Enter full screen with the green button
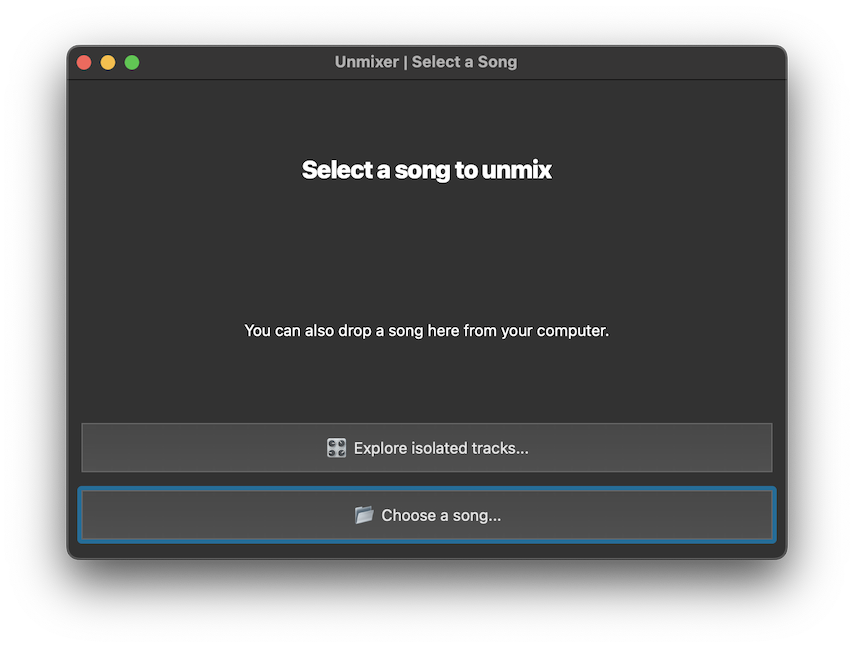The image size is (854, 648). pos(131,61)
